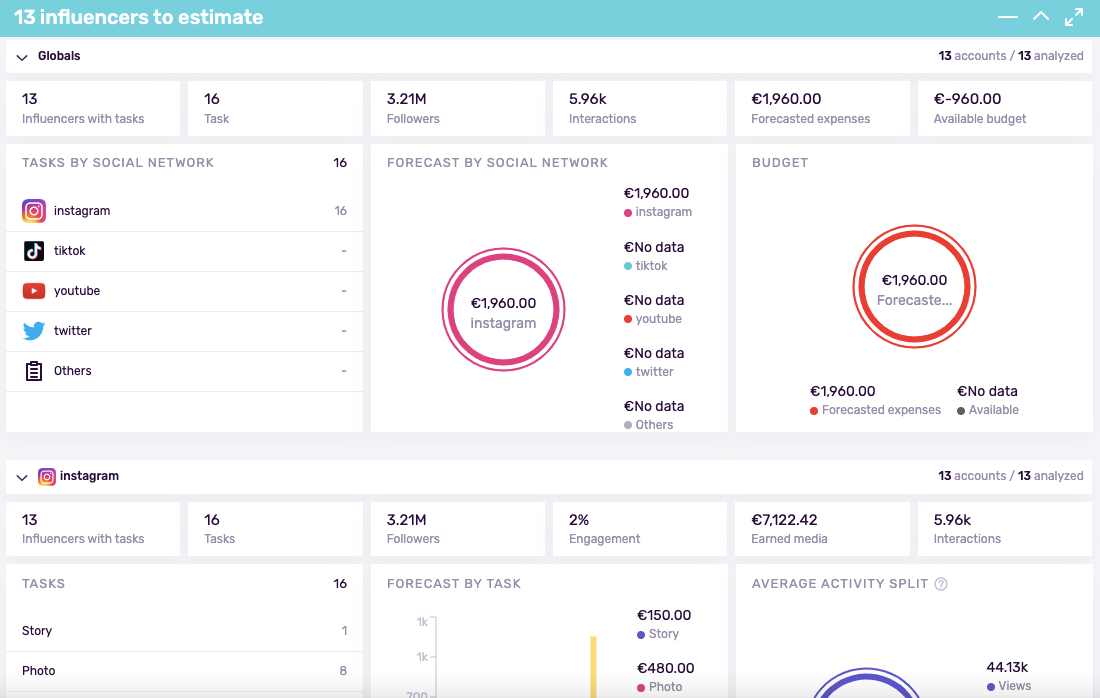
Task: Click the Others clipboard icon
Action: click(34, 371)
